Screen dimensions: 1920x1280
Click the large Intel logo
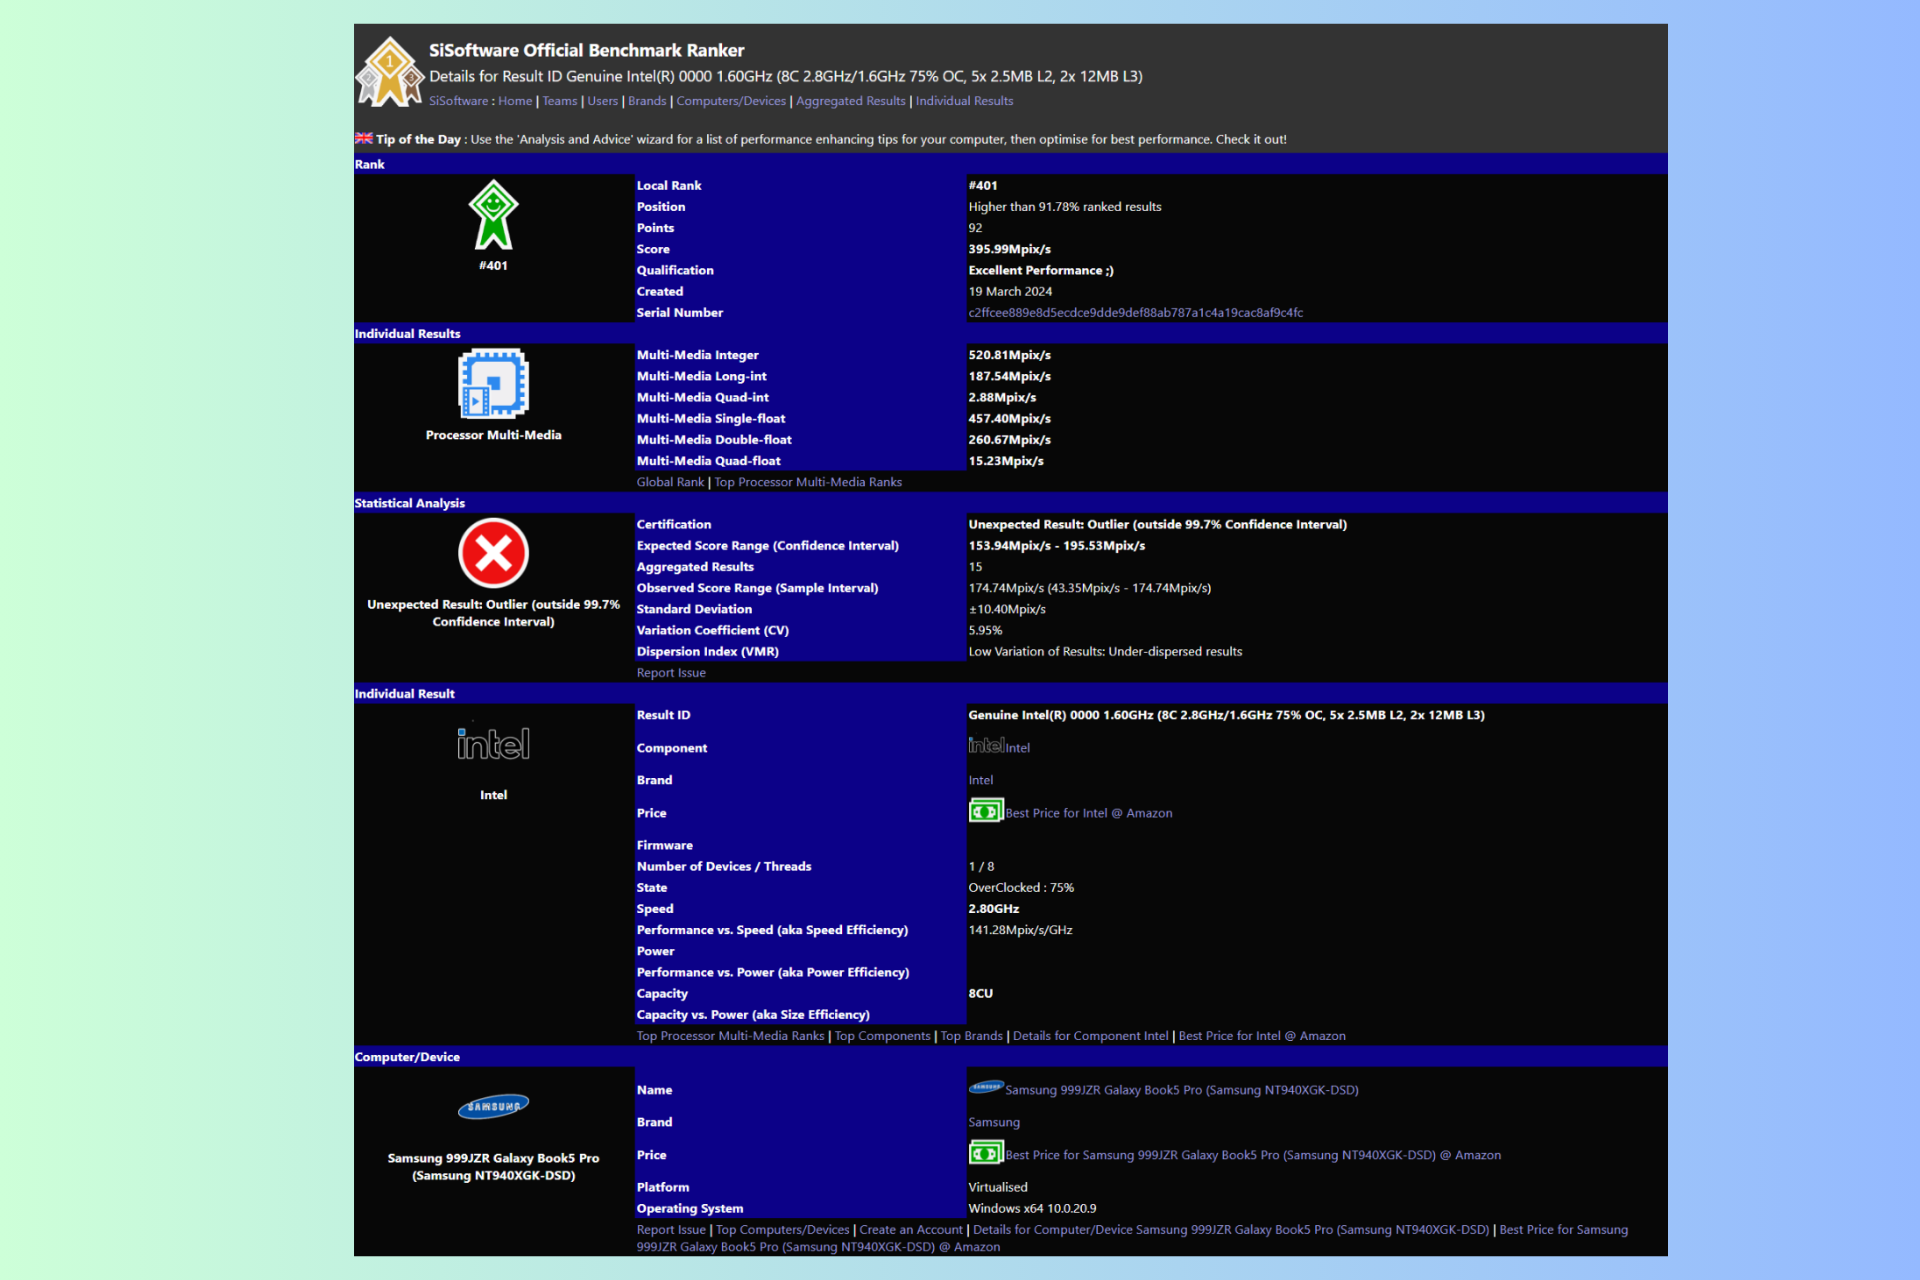click(x=493, y=743)
